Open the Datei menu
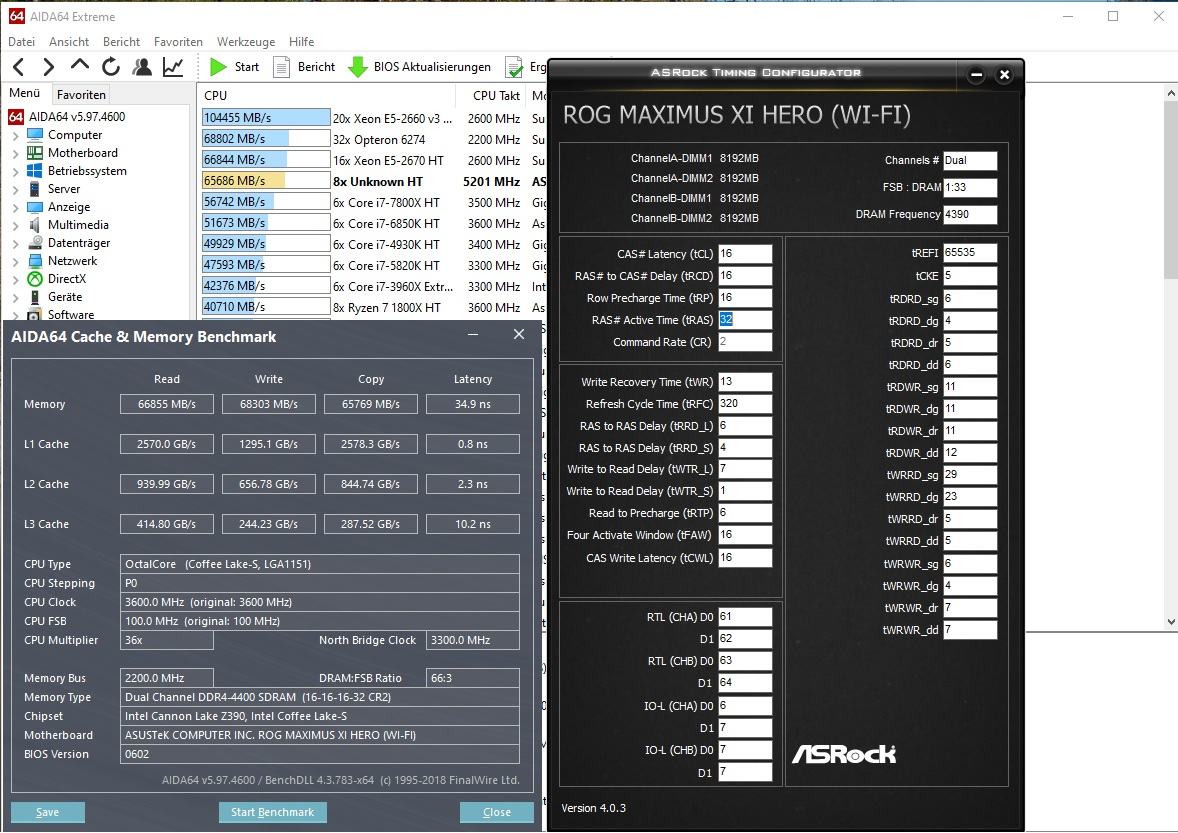 [x=21, y=42]
